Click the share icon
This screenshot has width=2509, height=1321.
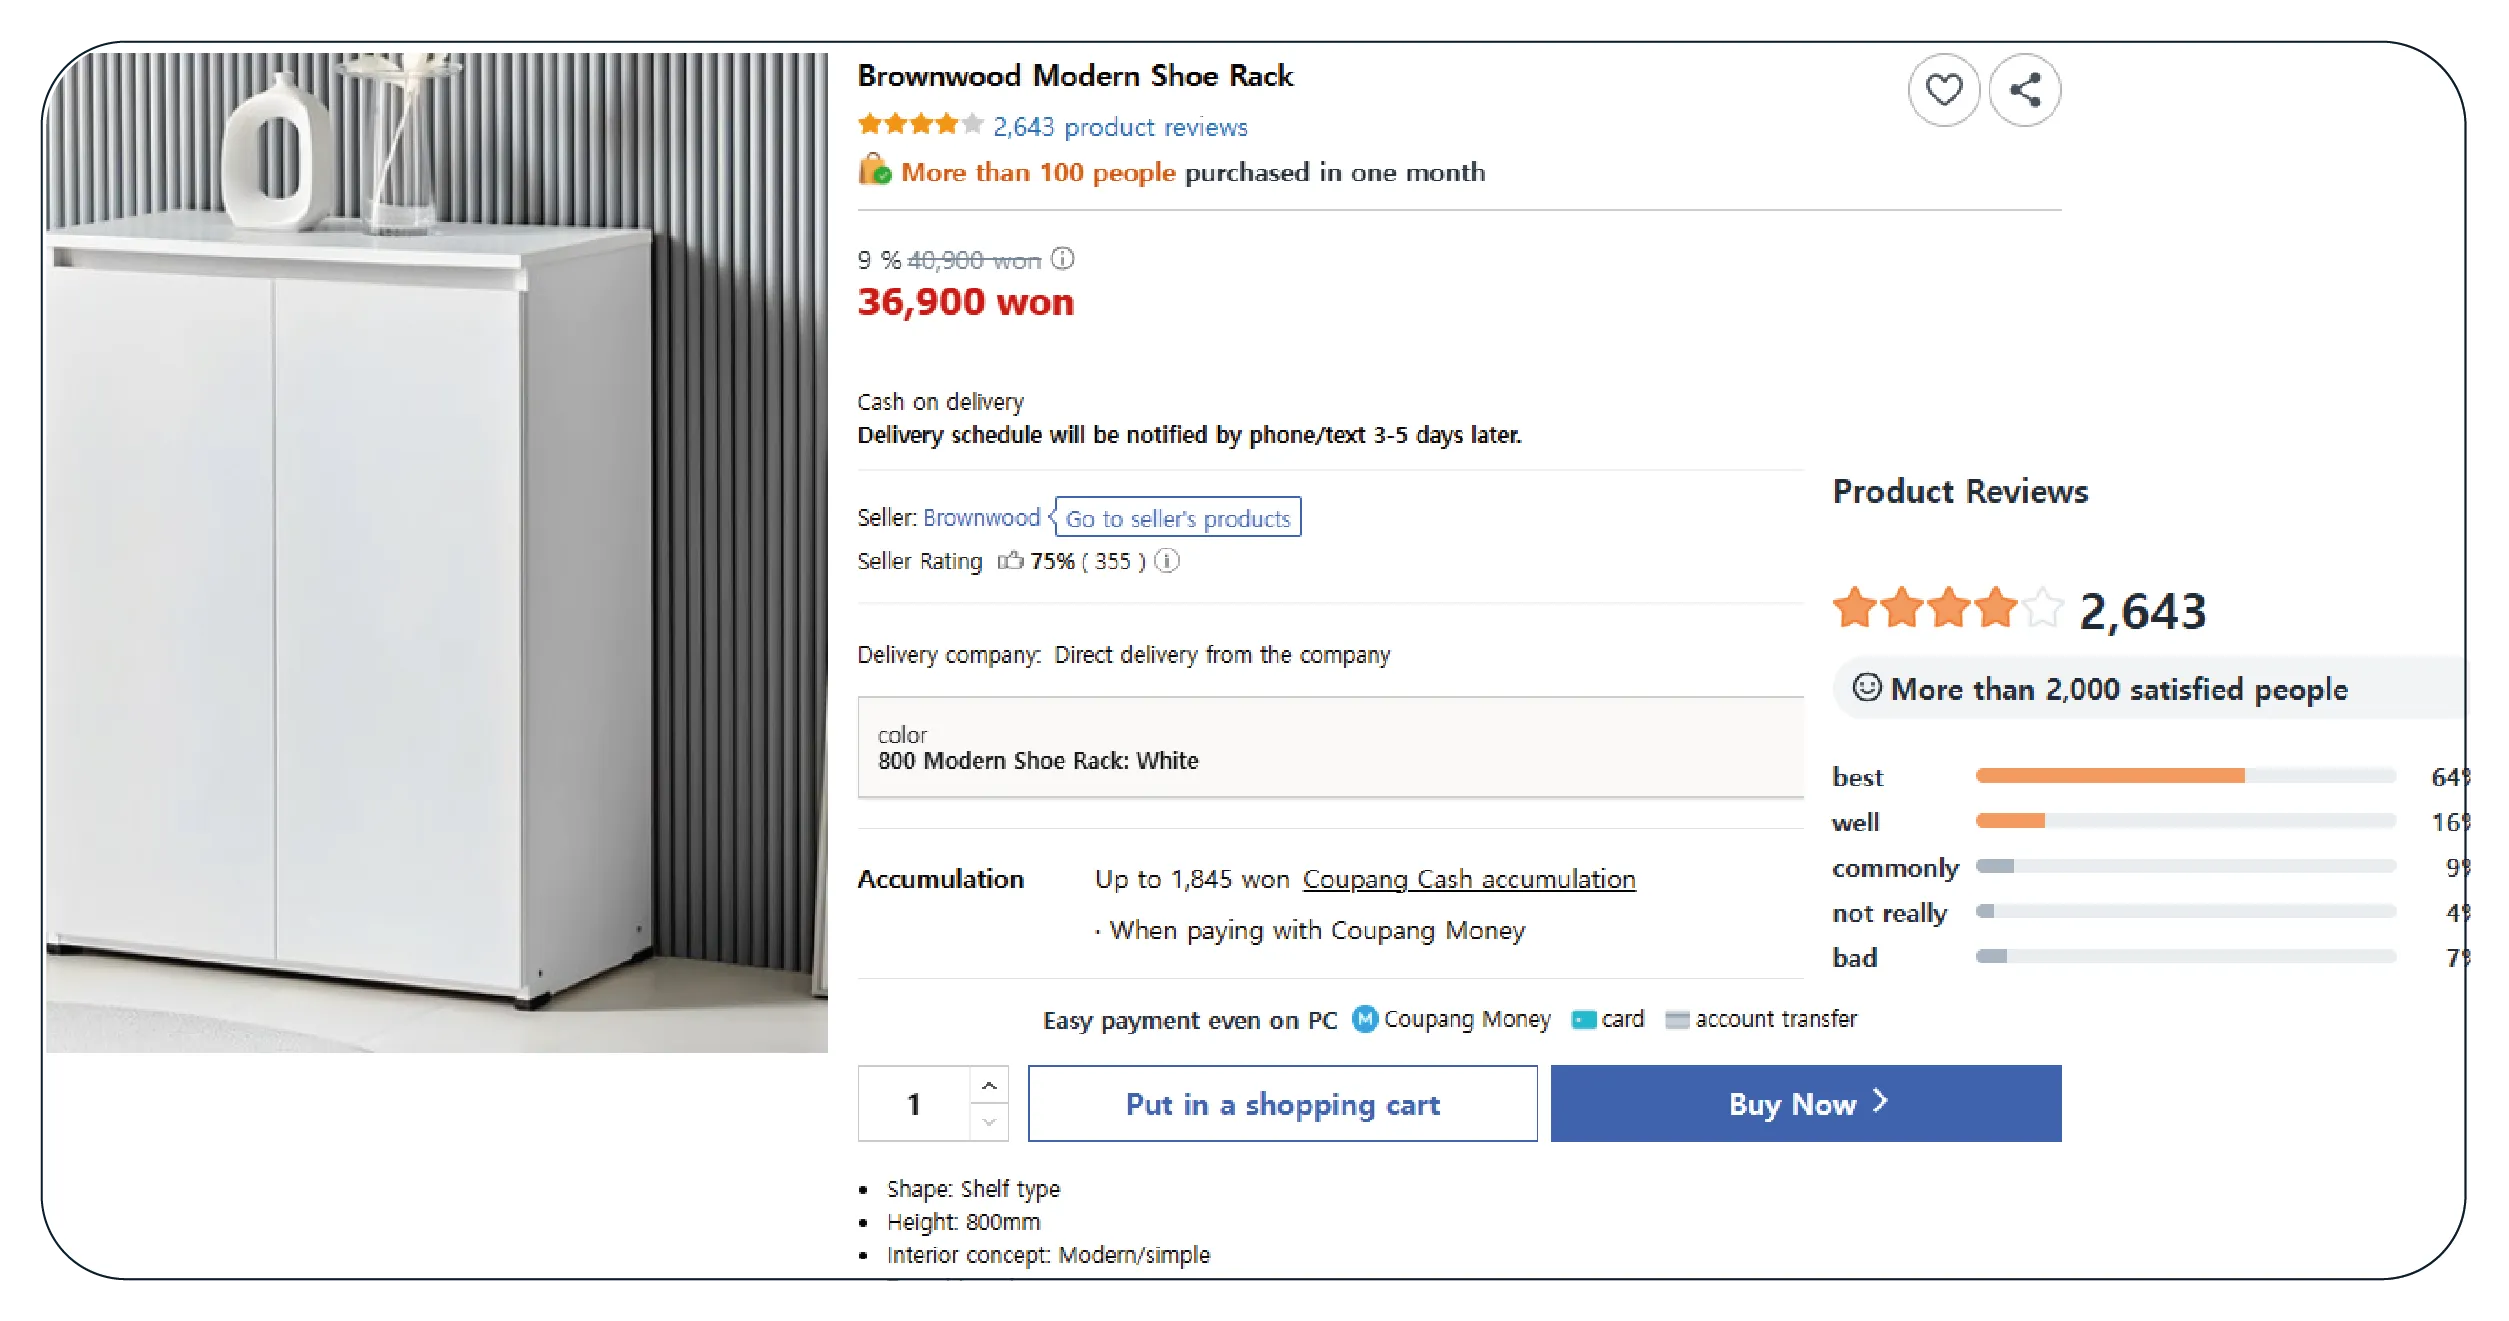click(x=2025, y=90)
